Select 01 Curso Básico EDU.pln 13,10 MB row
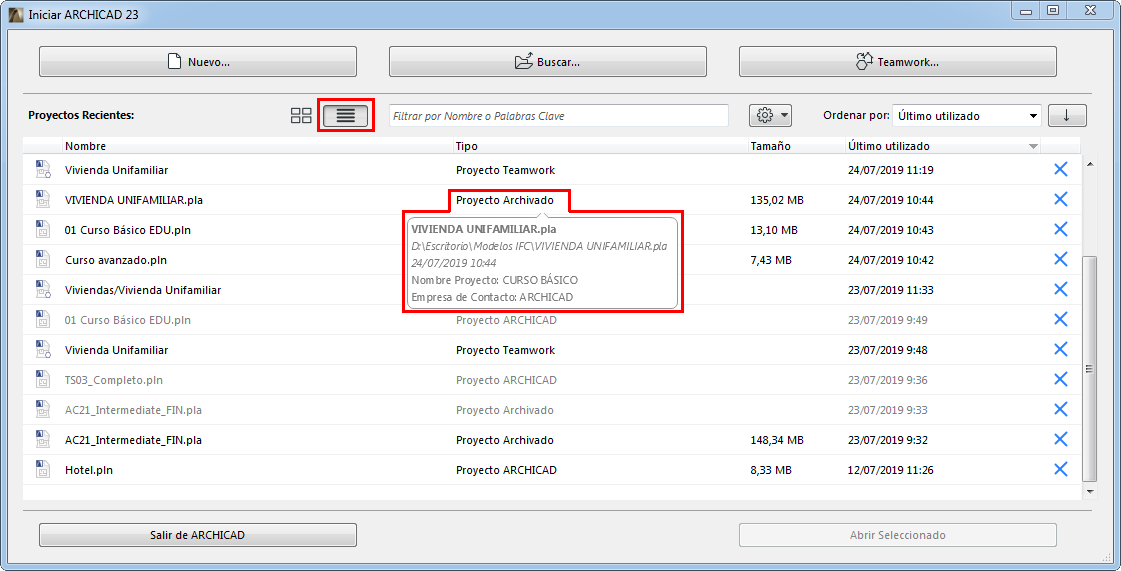This screenshot has height=571, width=1121. coord(551,230)
